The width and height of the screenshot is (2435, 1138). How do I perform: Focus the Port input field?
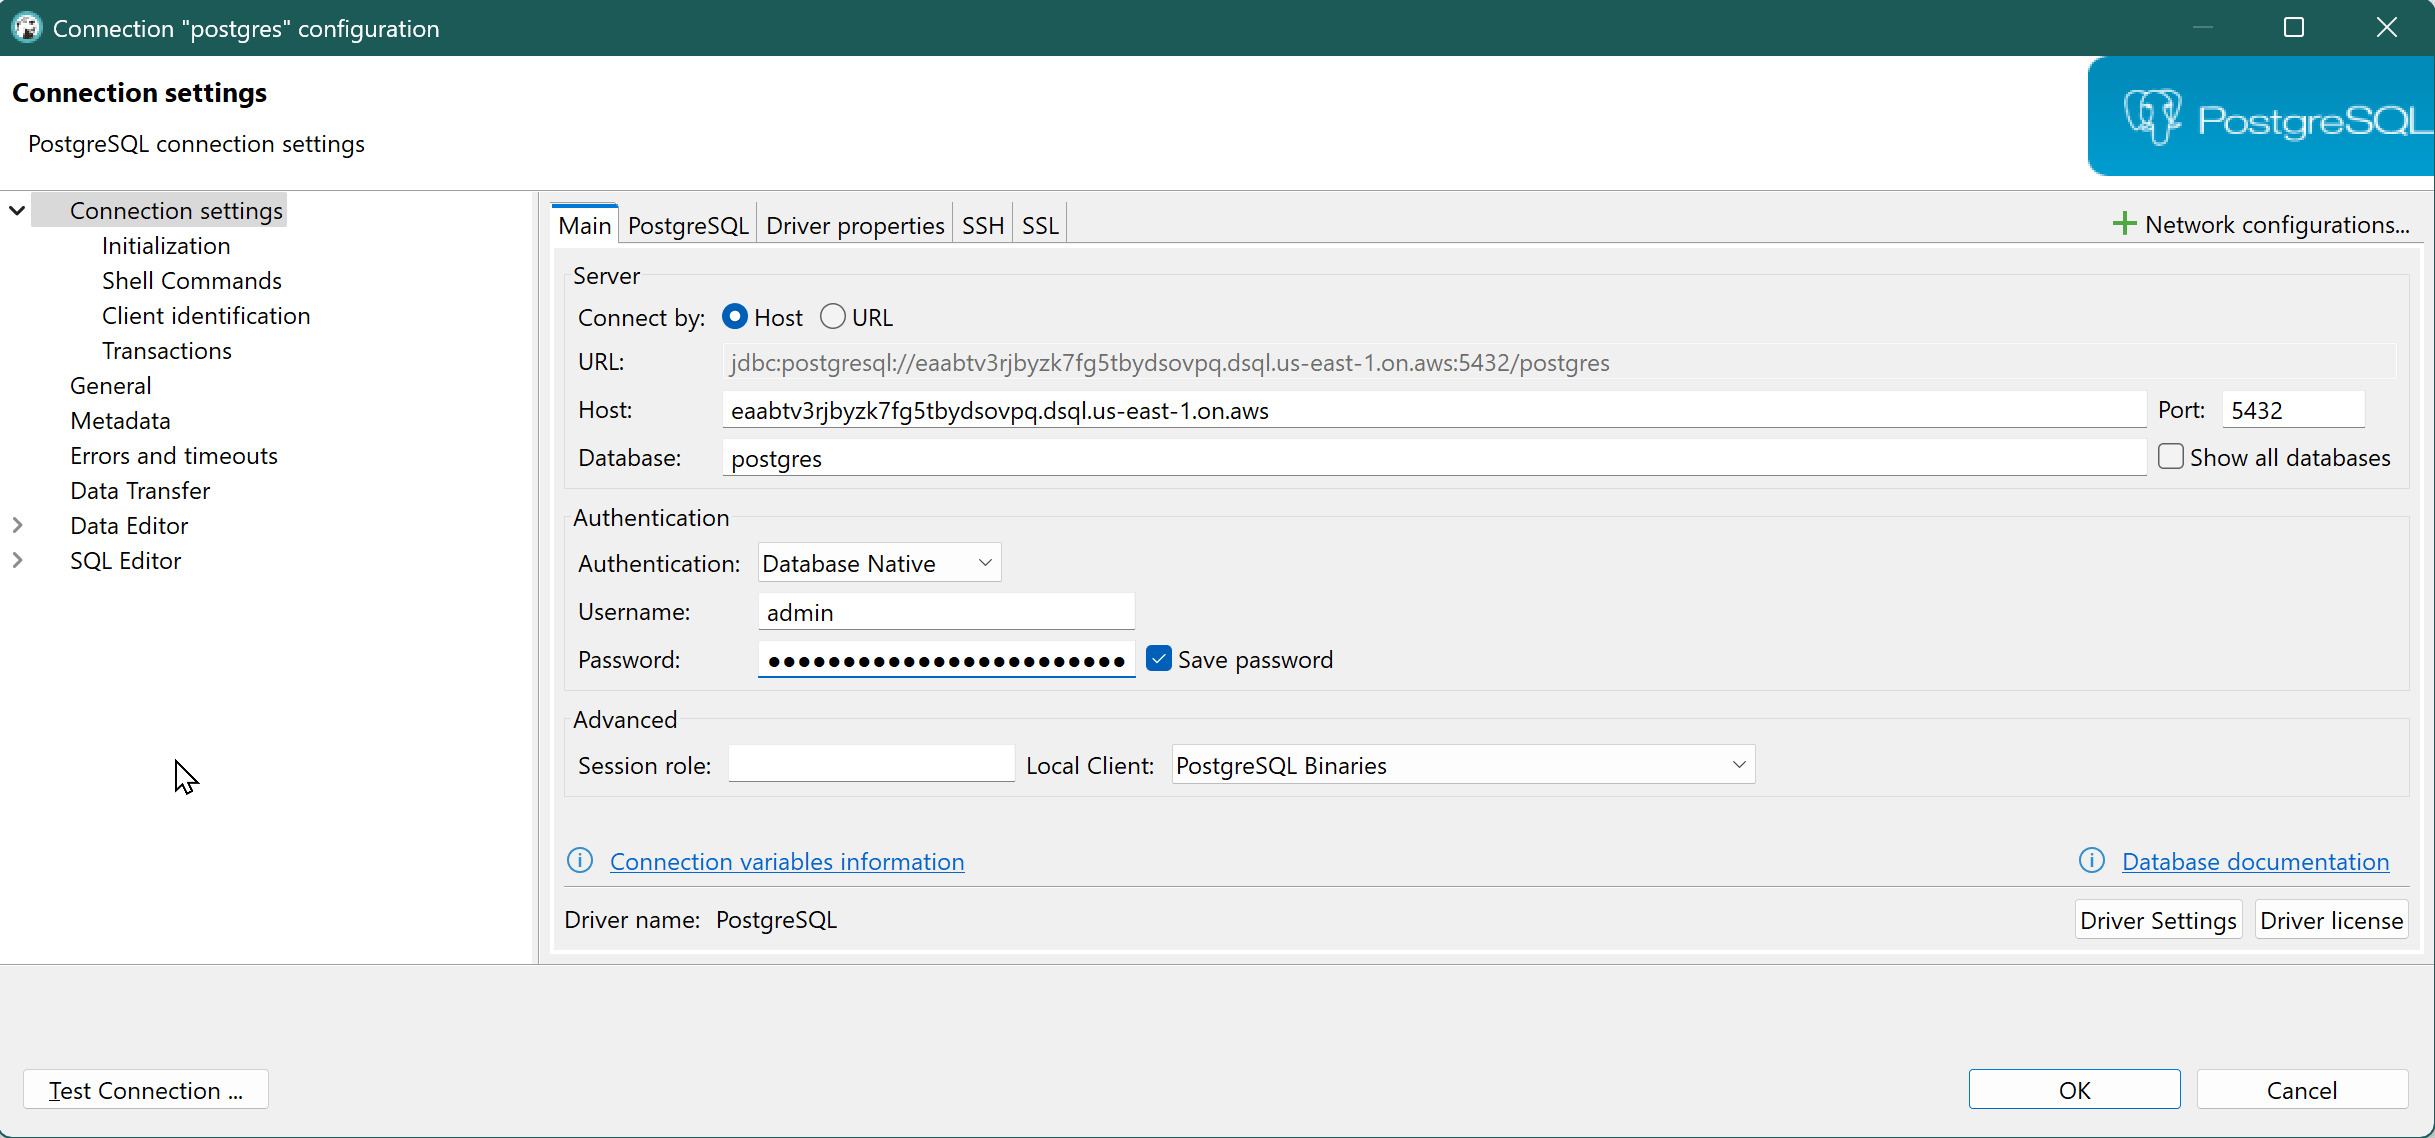tap(2293, 410)
